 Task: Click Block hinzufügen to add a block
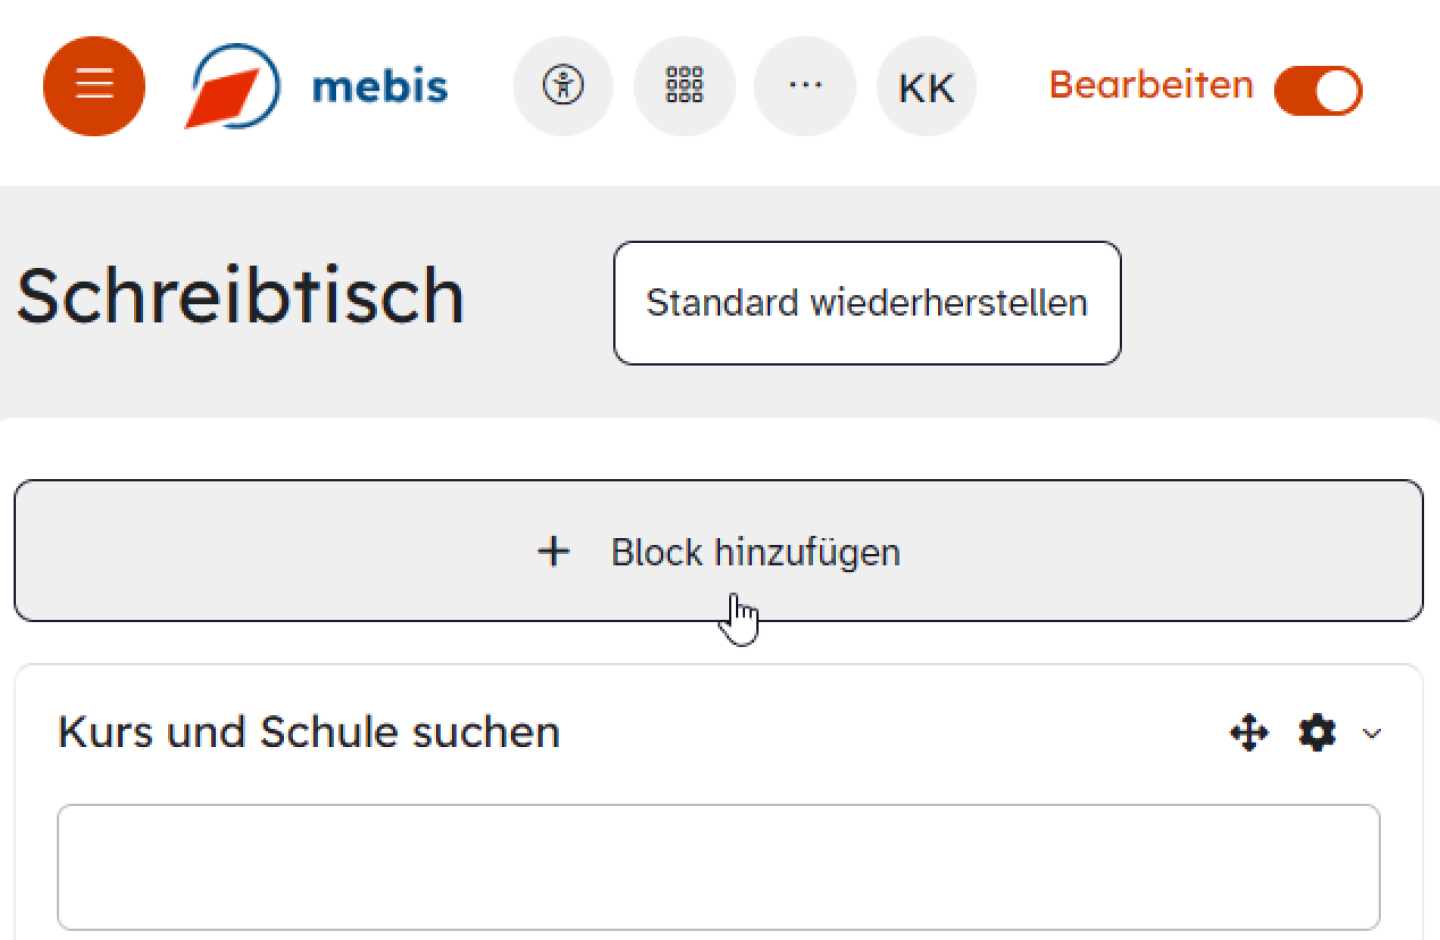(718, 551)
